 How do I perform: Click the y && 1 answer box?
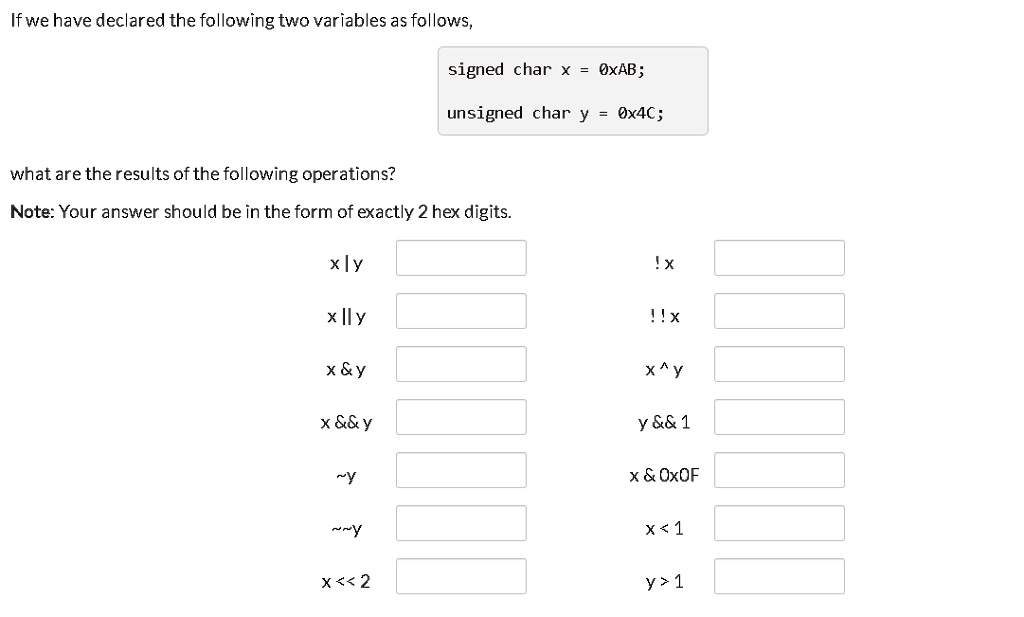point(779,417)
